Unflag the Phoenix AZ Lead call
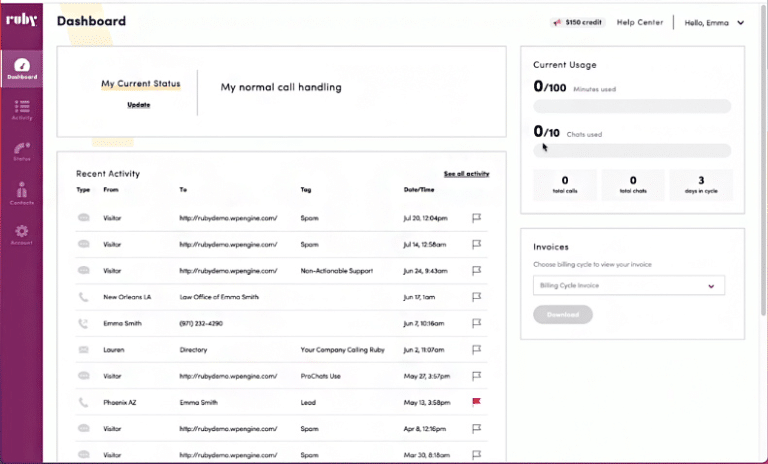768x464 pixels. [x=476, y=402]
